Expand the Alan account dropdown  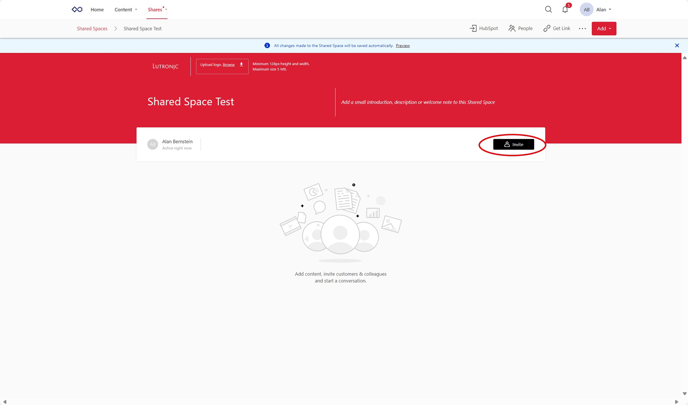[604, 10]
